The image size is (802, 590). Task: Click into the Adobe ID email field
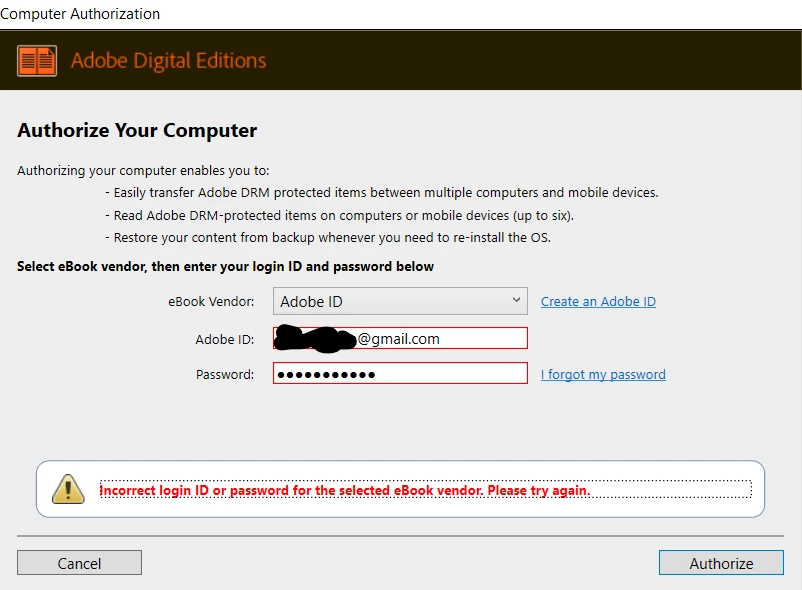tap(400, 338)
